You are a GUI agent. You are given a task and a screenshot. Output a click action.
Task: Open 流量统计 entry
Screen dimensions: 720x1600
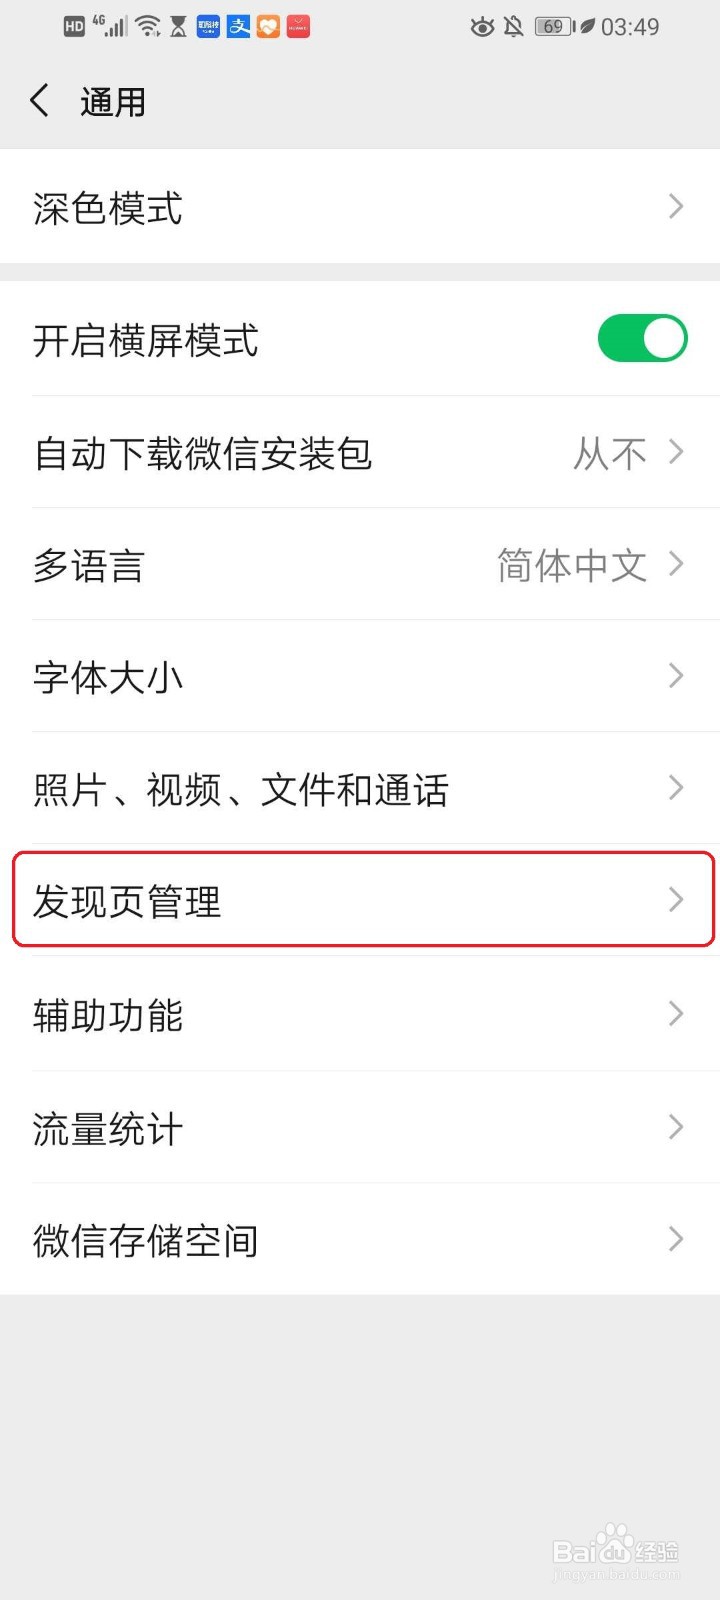click(360, 1128)
